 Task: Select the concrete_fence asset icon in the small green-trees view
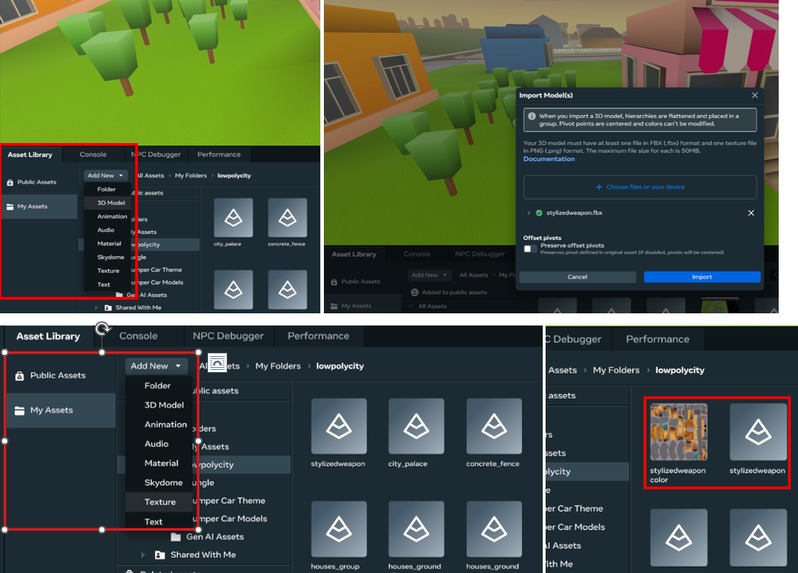click(288, 218)
